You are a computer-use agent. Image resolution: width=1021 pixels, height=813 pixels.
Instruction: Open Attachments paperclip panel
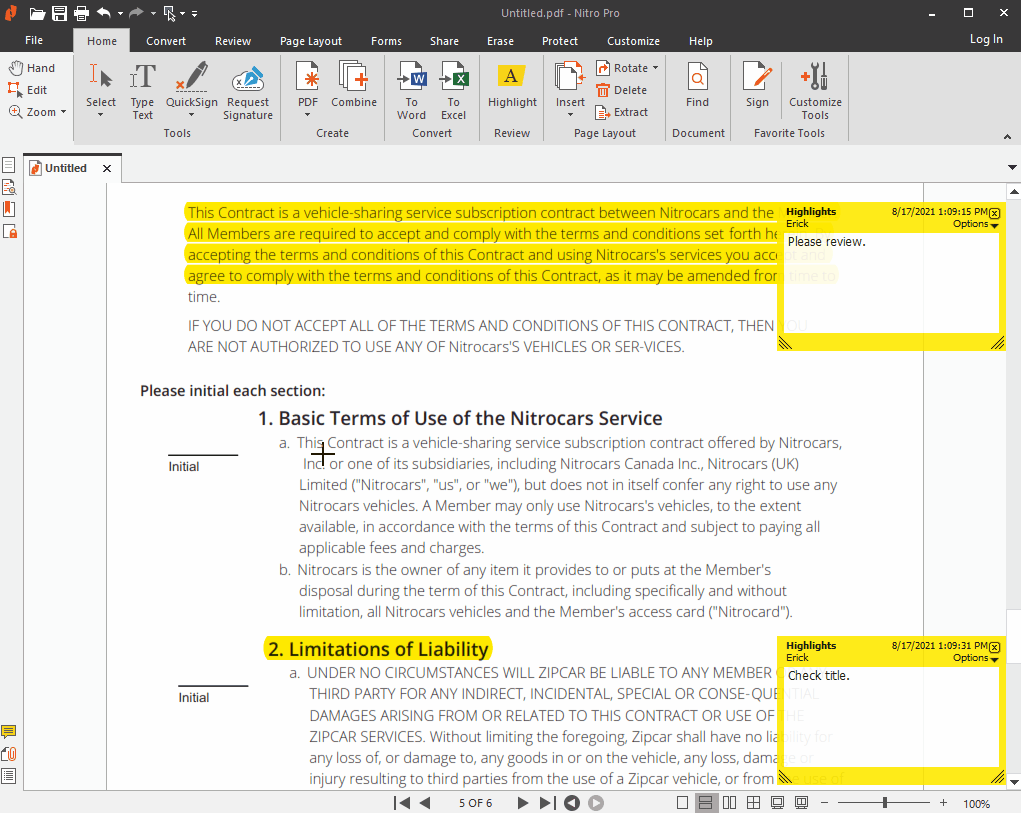point(9,754)
